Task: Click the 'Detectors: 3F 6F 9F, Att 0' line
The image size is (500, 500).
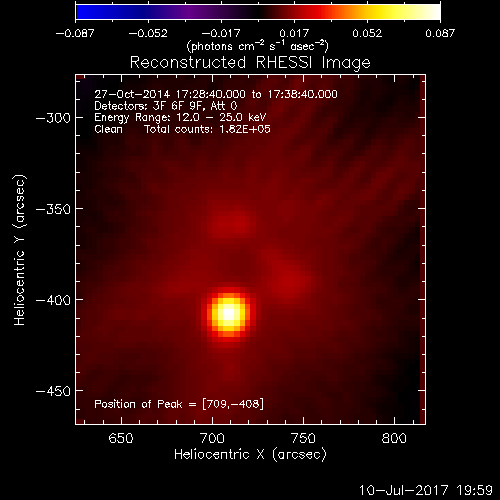Action: (x=166, y=106)
